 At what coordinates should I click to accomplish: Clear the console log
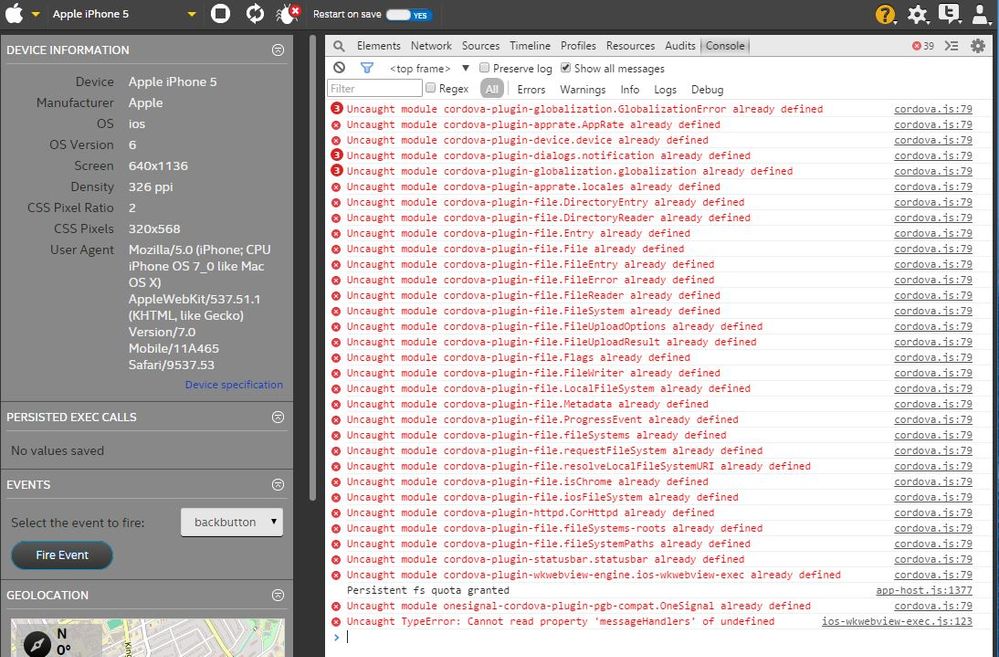(x=340, y=68)
